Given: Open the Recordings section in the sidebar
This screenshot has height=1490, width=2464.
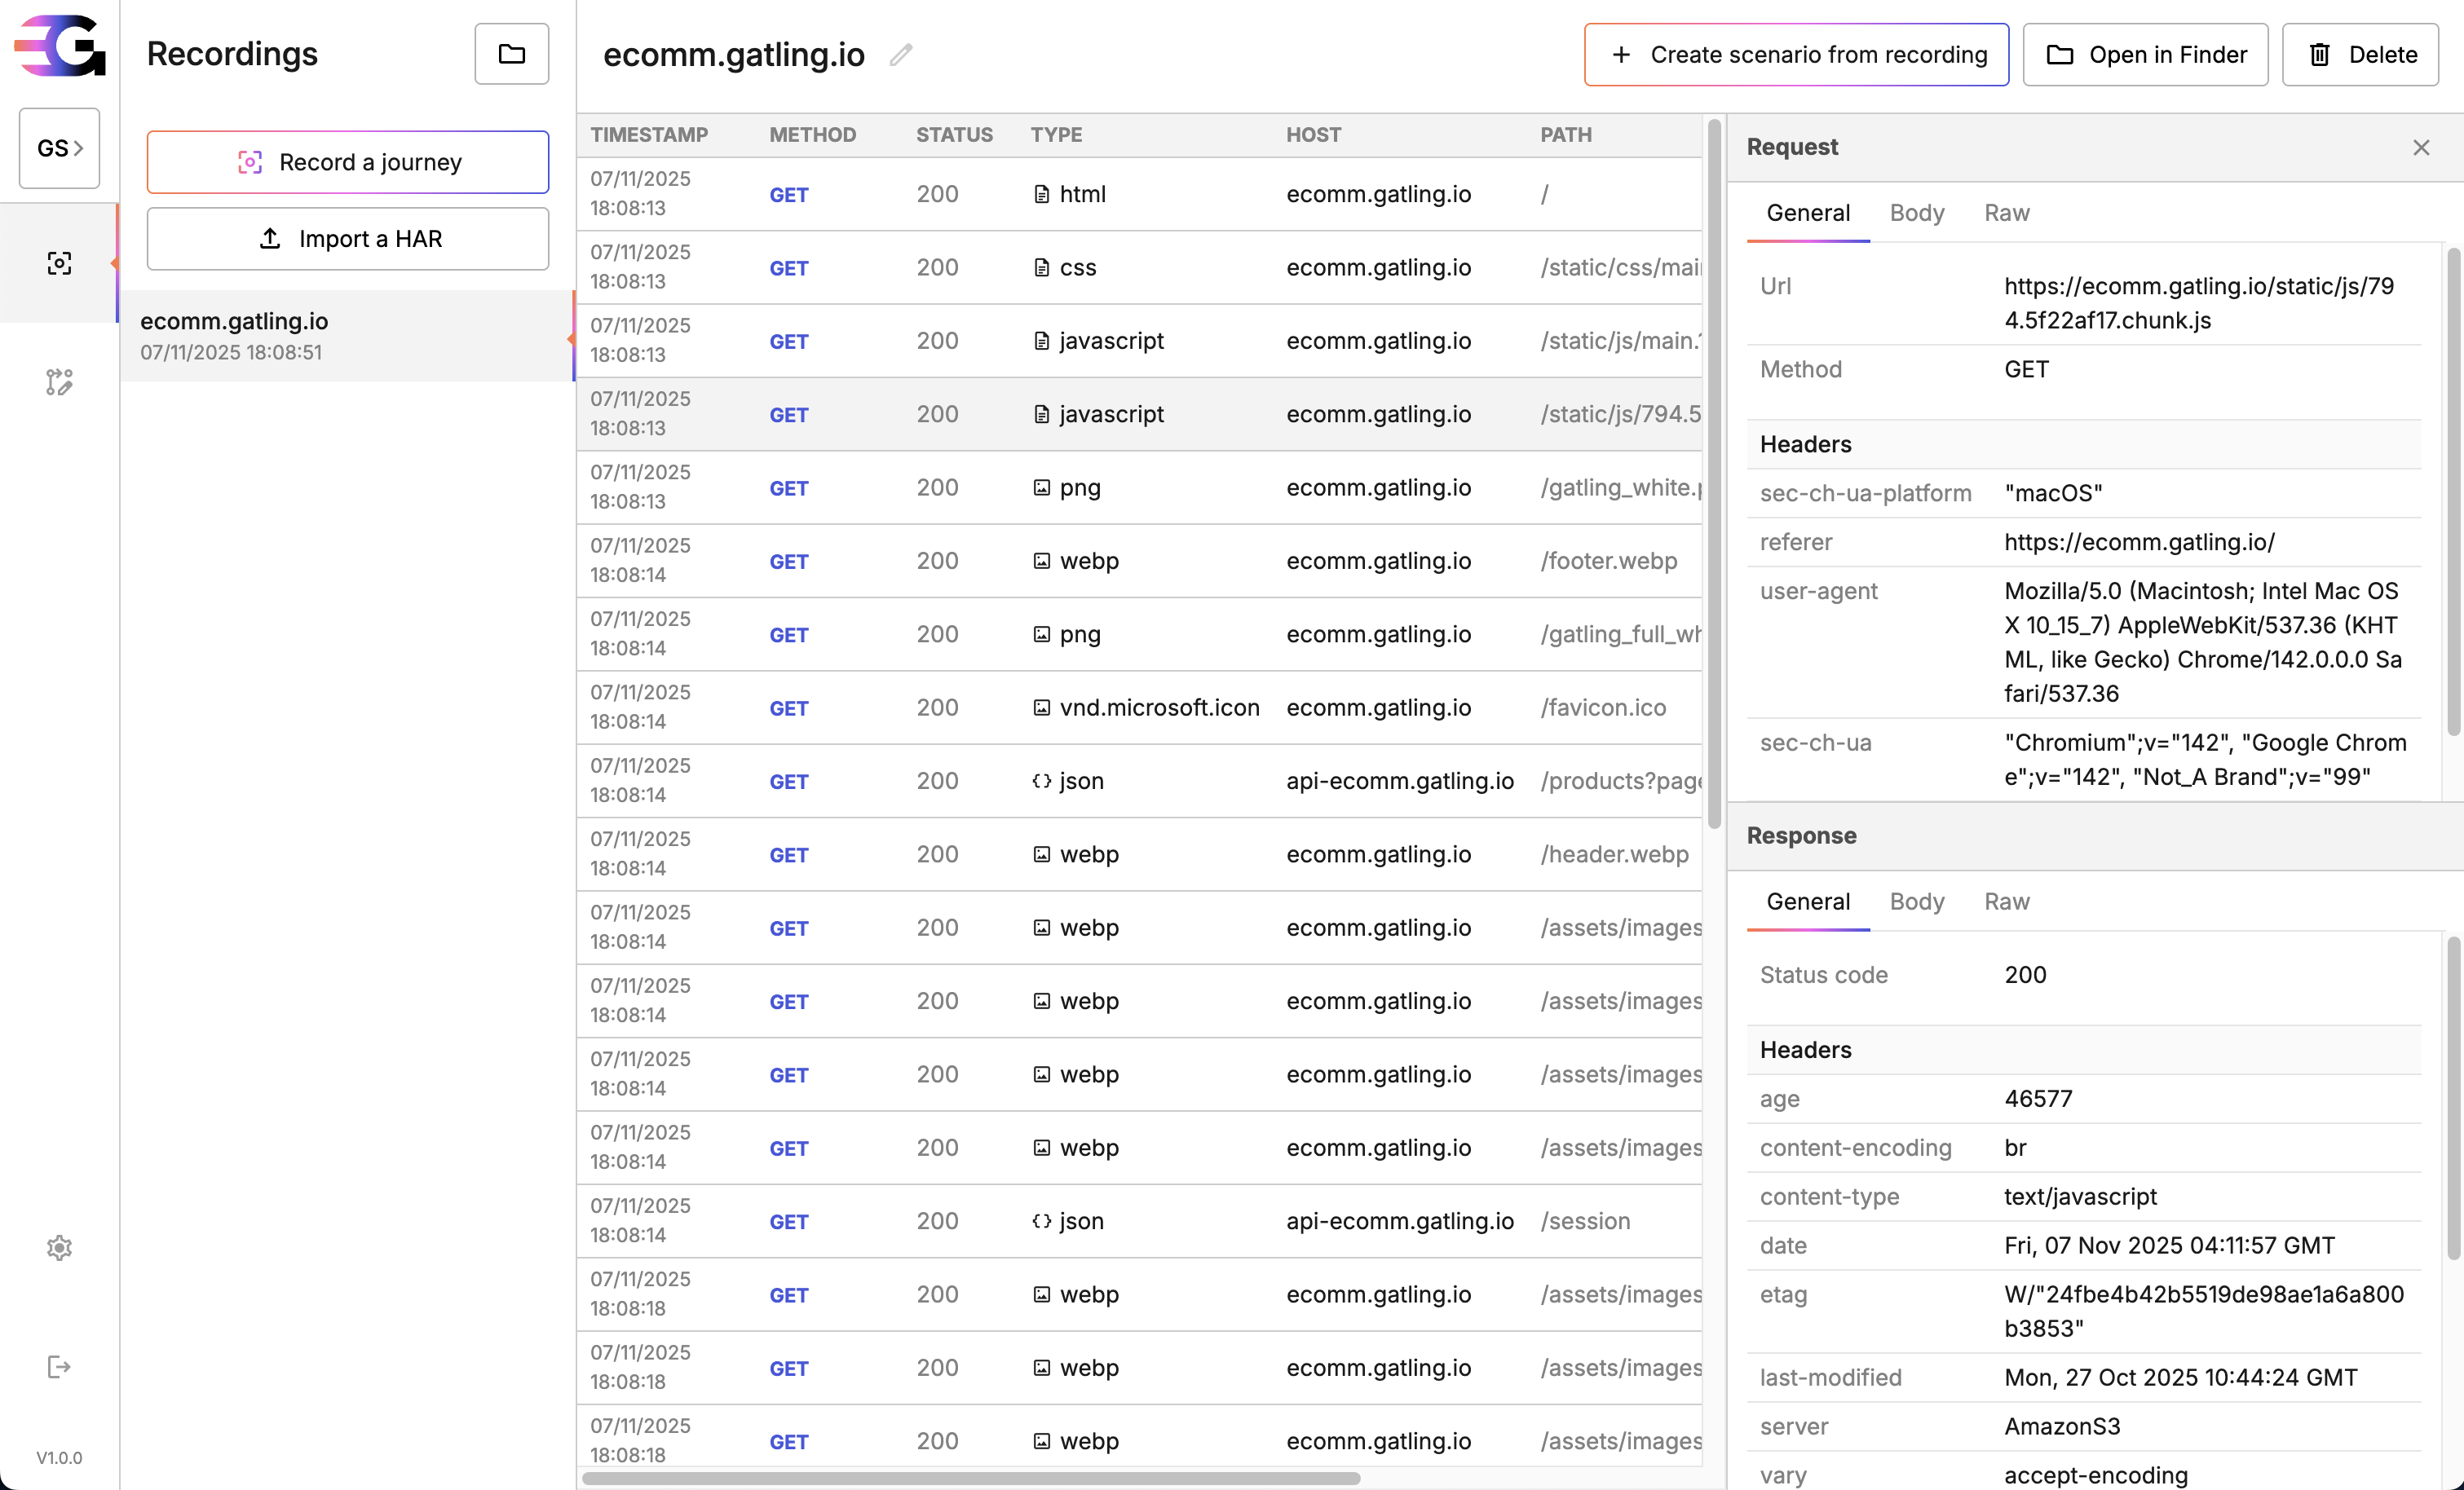Looking at the screenshot, I should pos(59,263).
